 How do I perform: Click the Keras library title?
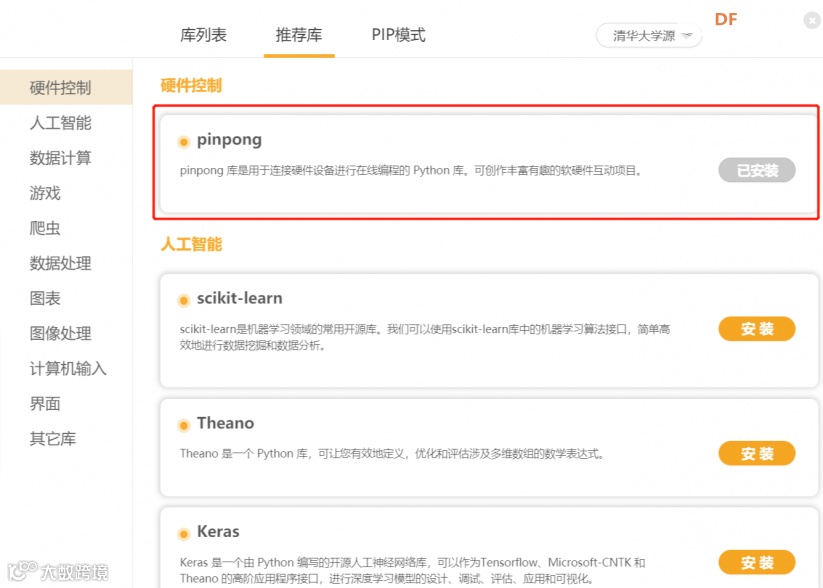218,532
